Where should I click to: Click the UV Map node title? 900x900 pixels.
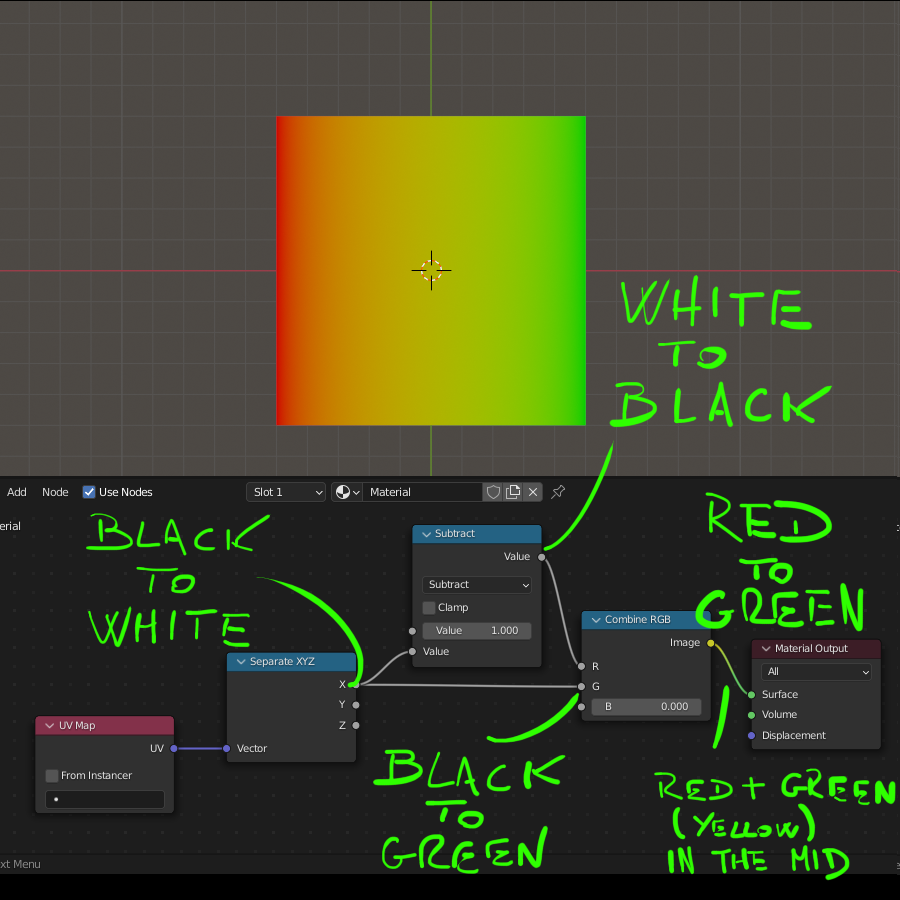[77, 726]
